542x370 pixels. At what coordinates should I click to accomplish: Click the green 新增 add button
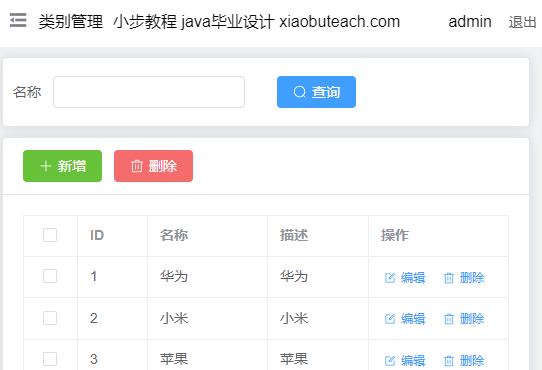point(63,166)
